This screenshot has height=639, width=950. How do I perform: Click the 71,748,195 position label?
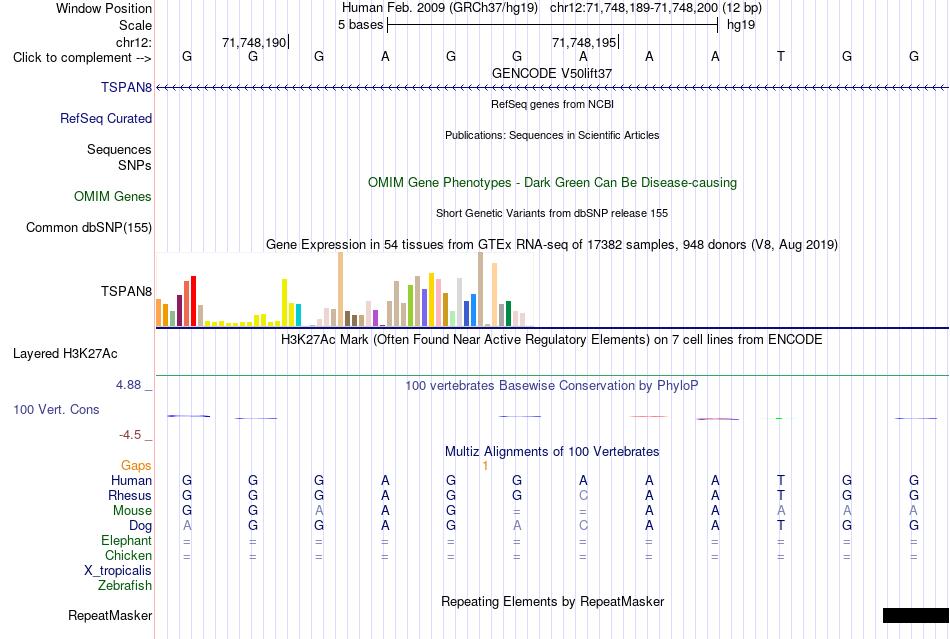tap(583, 42)
